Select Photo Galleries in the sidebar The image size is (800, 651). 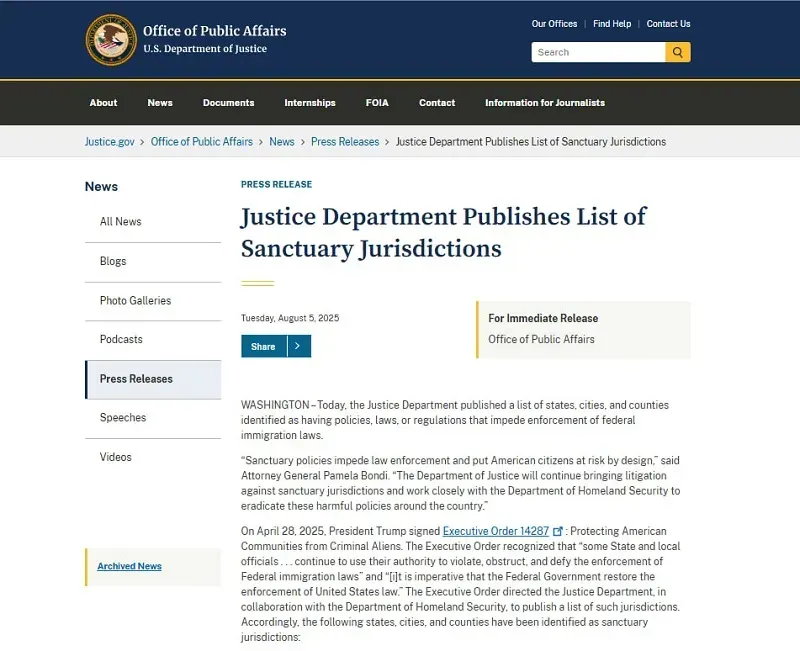(135, 300)
